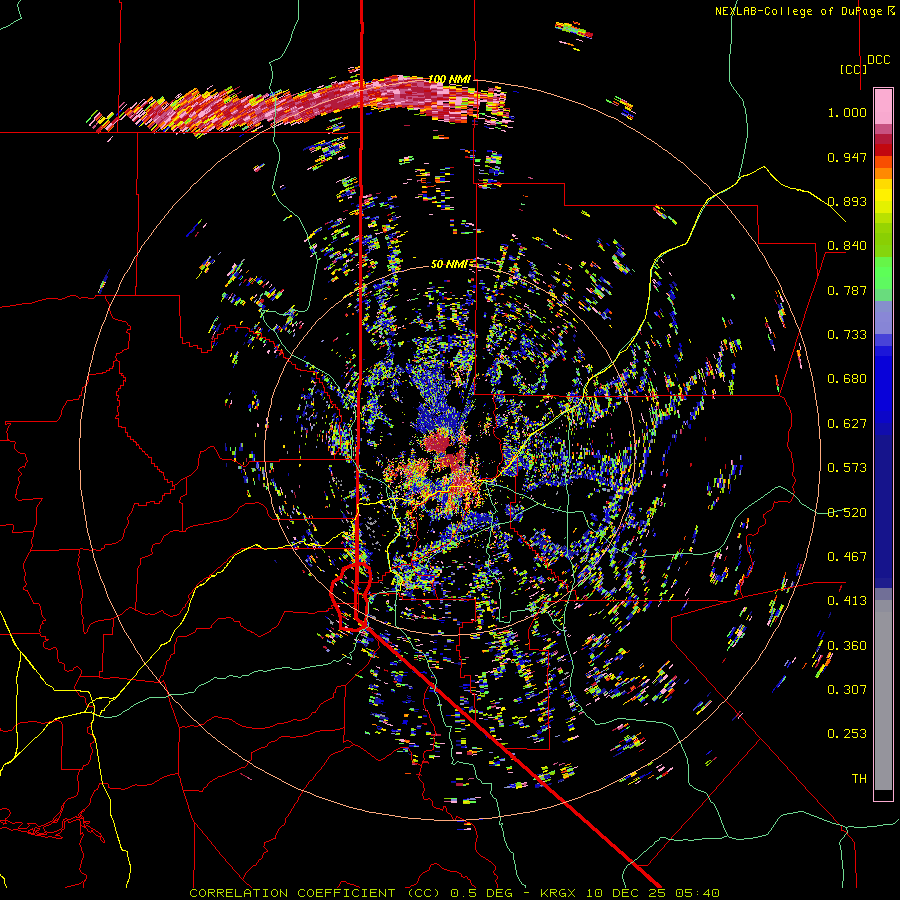Click the KRGX station identifier
The image size is (900, 900).
tap(561, 893)
